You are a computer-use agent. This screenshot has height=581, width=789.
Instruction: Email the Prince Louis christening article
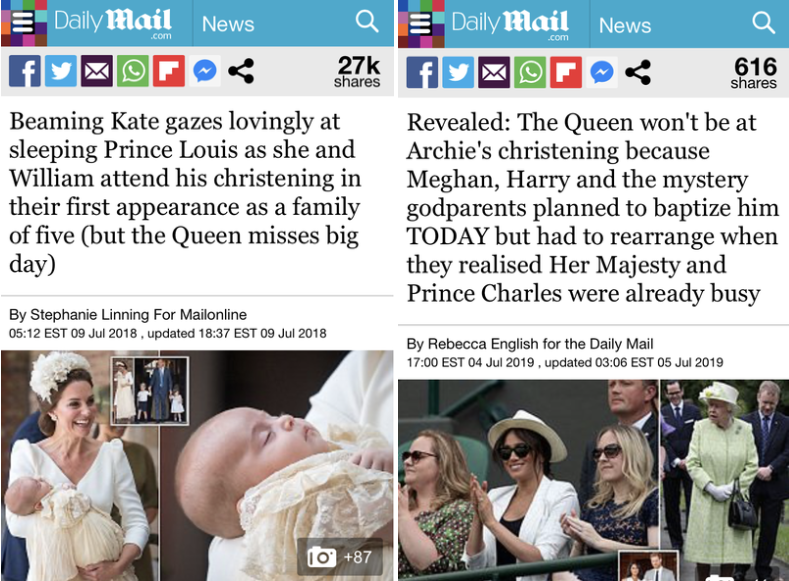click(x=97, y=71)
